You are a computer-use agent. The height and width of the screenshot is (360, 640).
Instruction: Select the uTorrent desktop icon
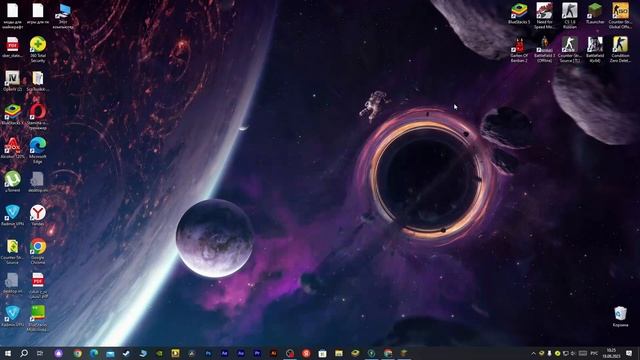[13, 182]
